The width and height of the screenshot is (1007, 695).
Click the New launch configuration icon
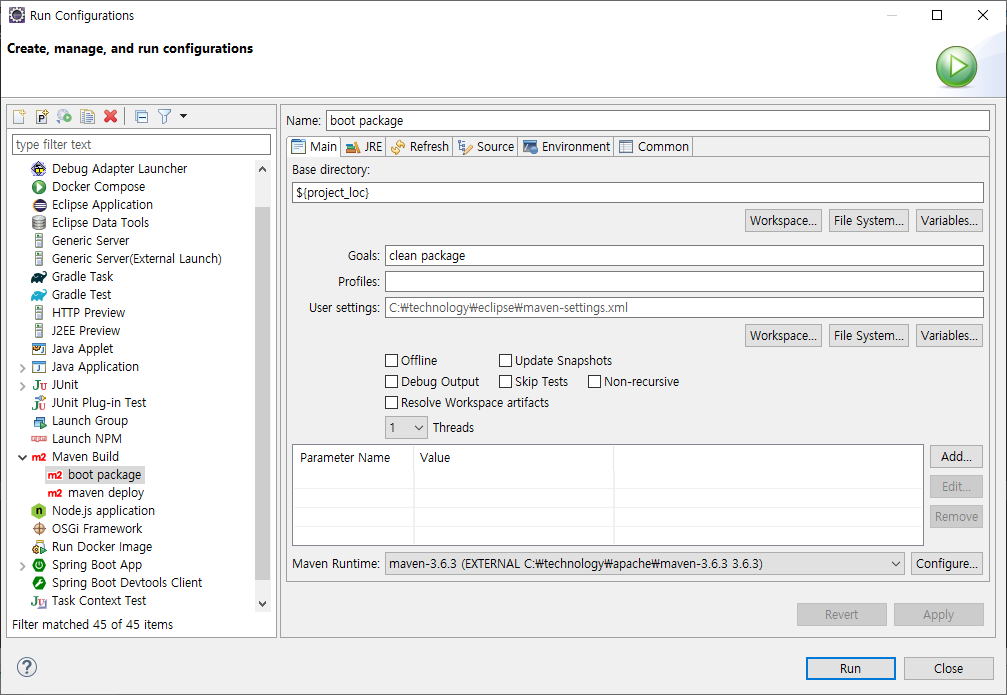[x=19, y=117]
